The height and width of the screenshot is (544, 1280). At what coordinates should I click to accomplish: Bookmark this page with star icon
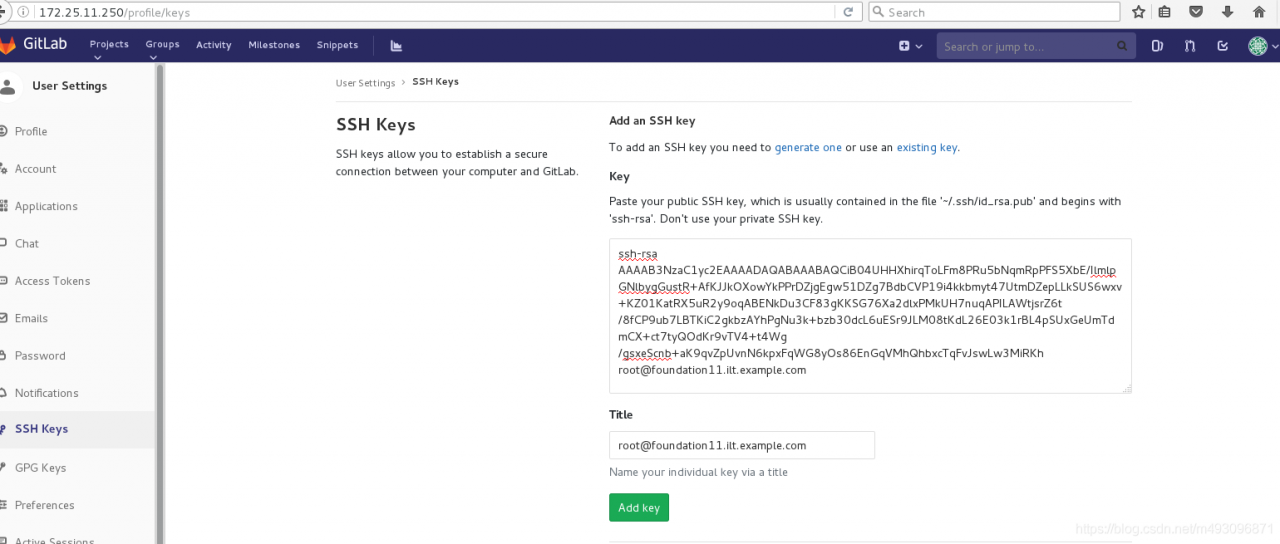pyautogui.click(x=1138, y=12)
